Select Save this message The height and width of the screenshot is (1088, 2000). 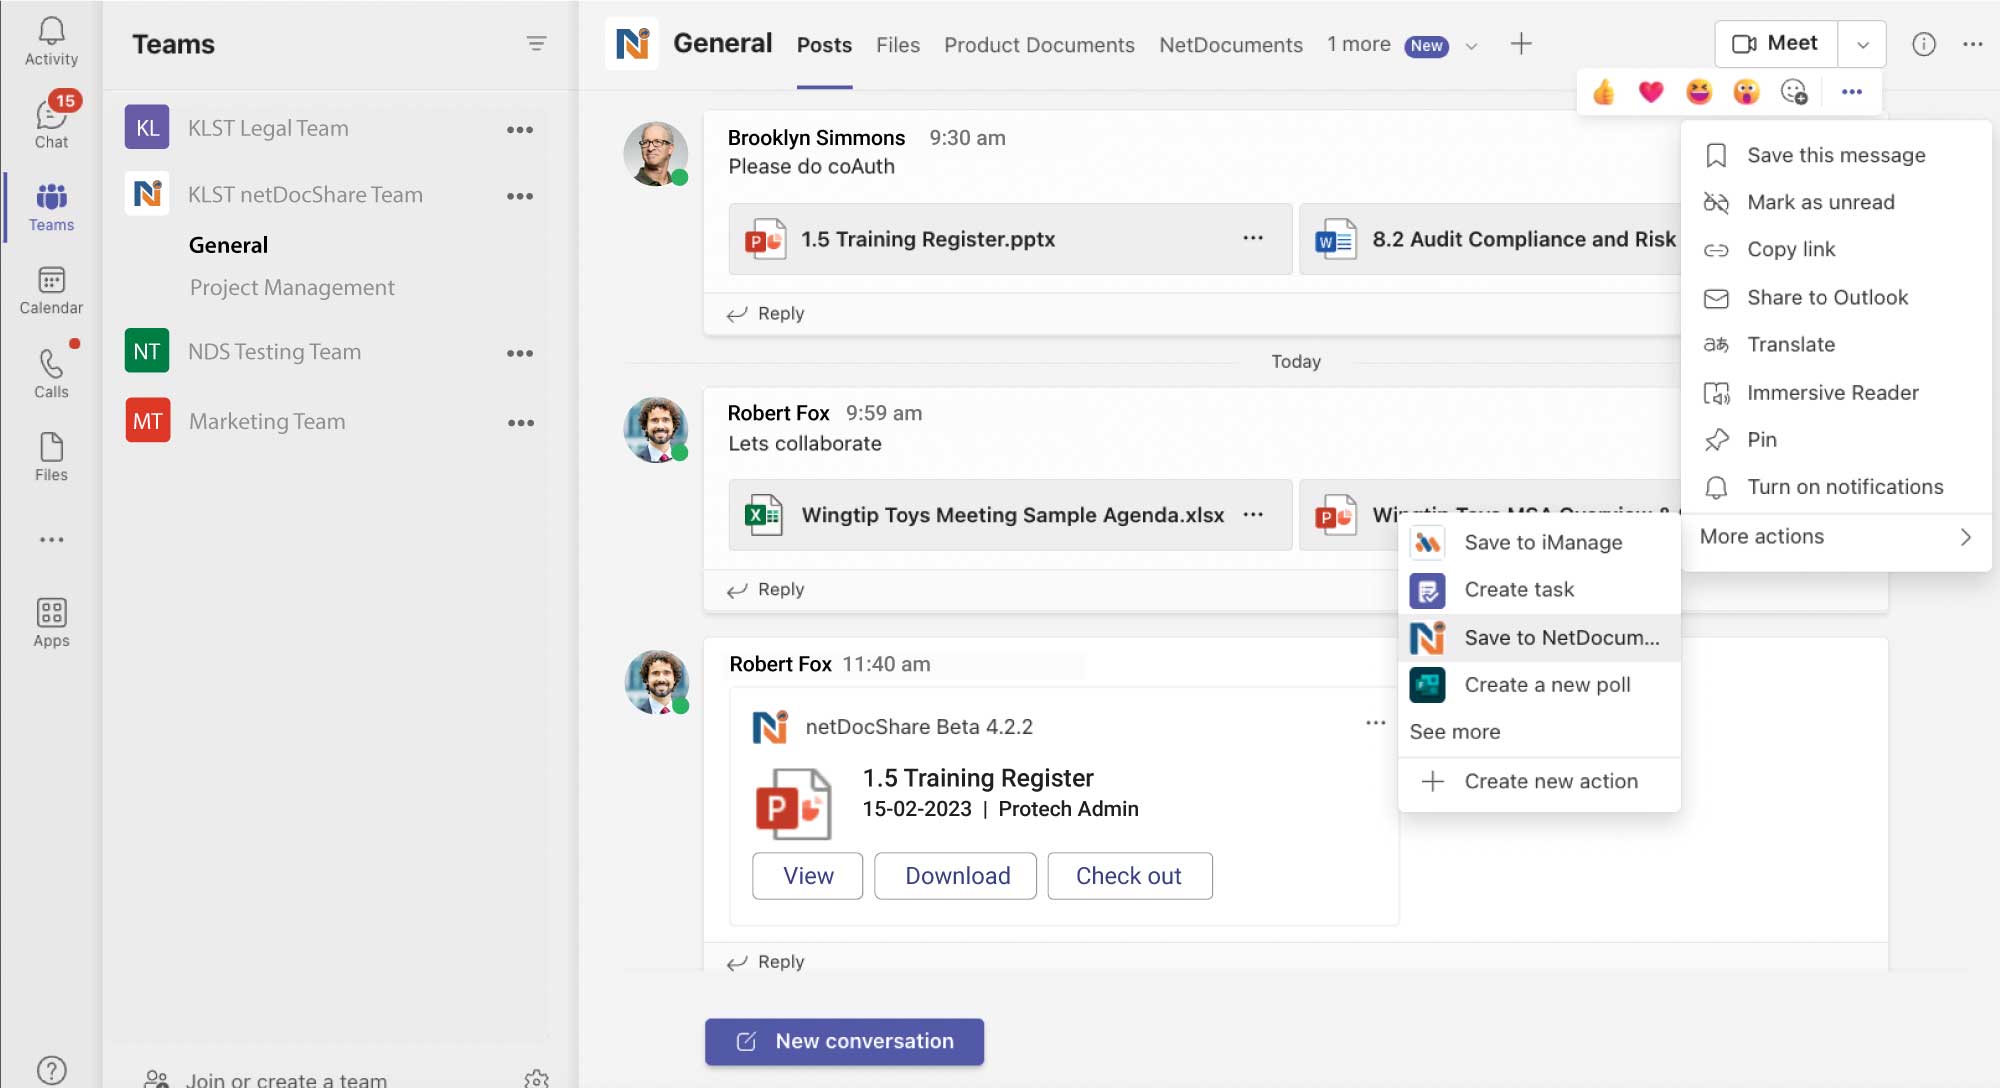(1836, 155)
